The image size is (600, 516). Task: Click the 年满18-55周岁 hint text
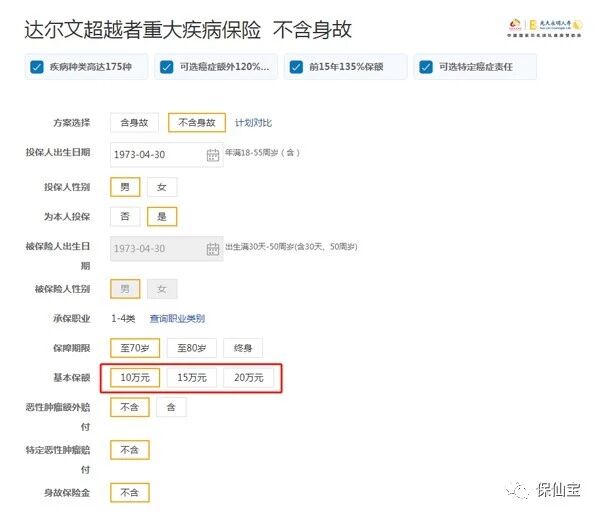click(262, 153)
